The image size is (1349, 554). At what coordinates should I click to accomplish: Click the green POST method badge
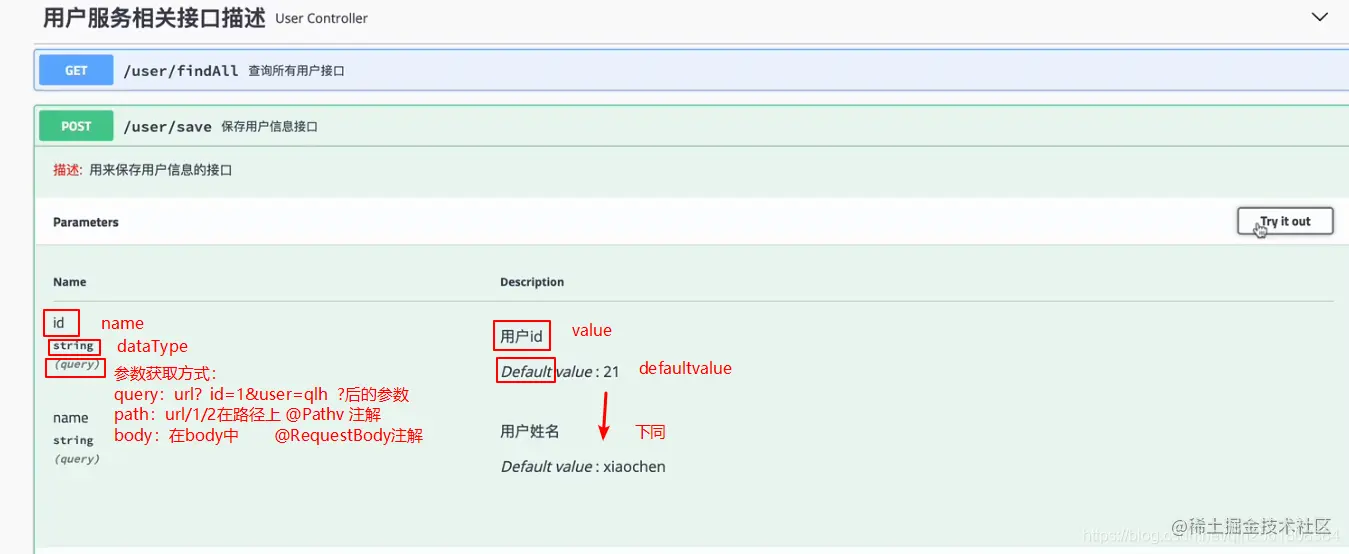click(x=76, y=126)
